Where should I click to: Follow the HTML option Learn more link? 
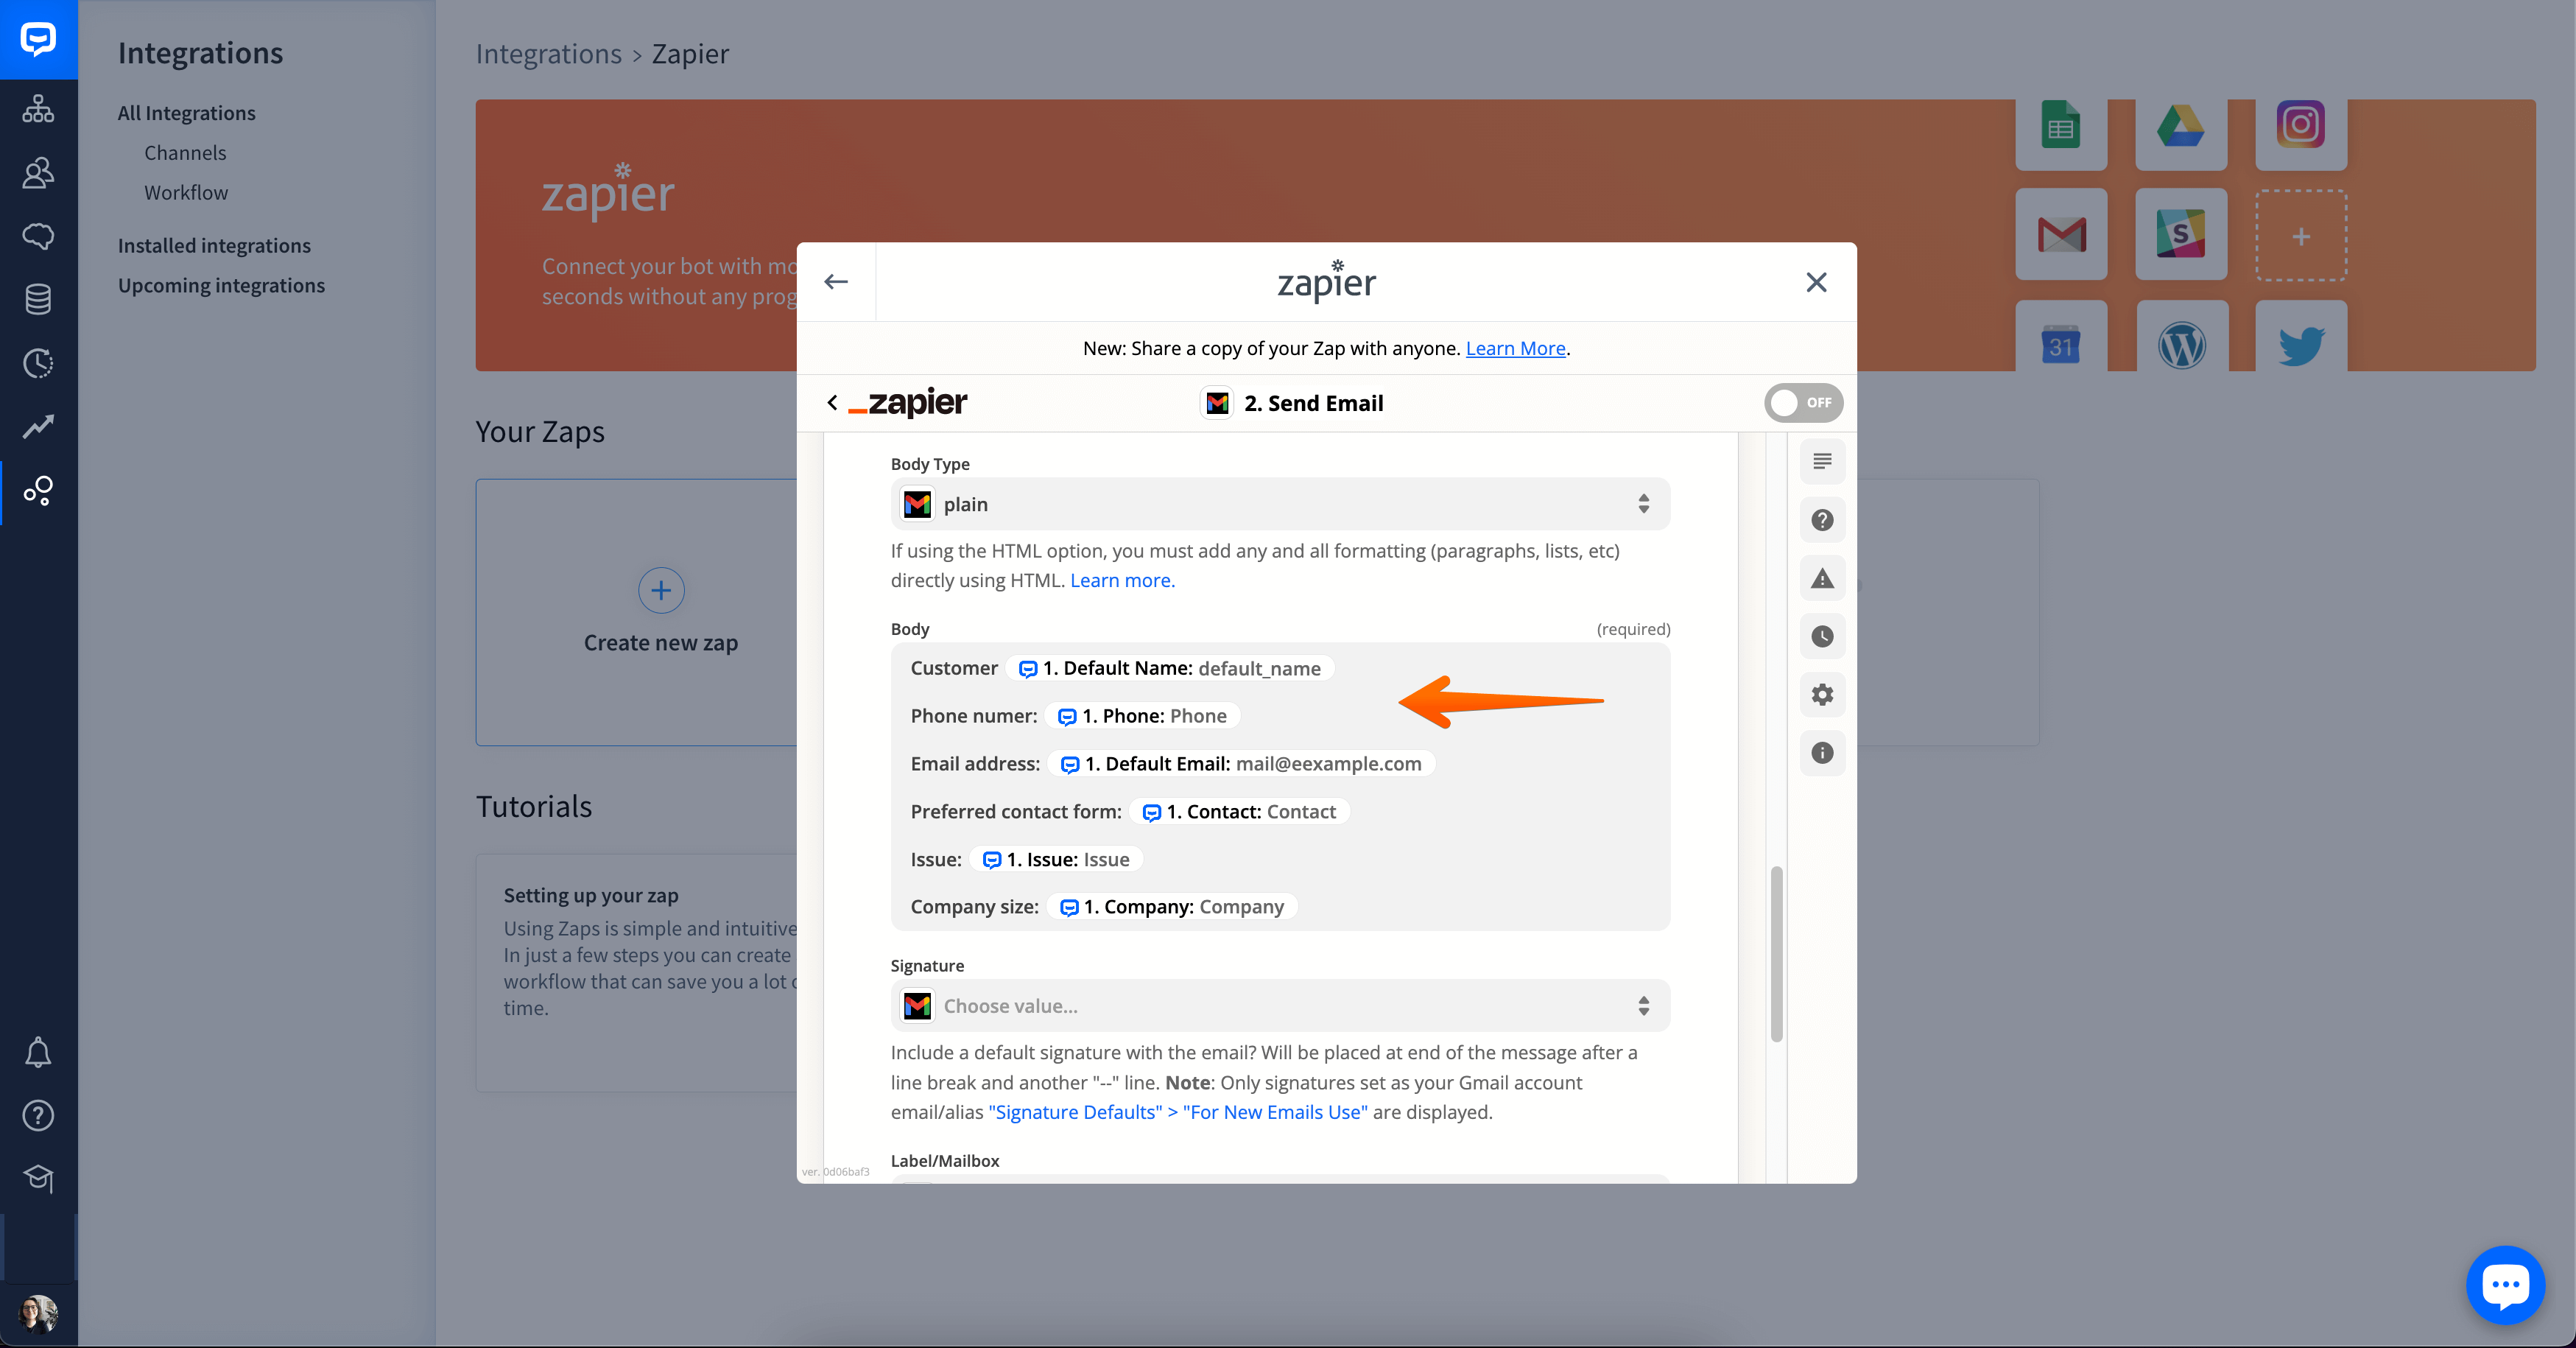tap(1122, 580)
